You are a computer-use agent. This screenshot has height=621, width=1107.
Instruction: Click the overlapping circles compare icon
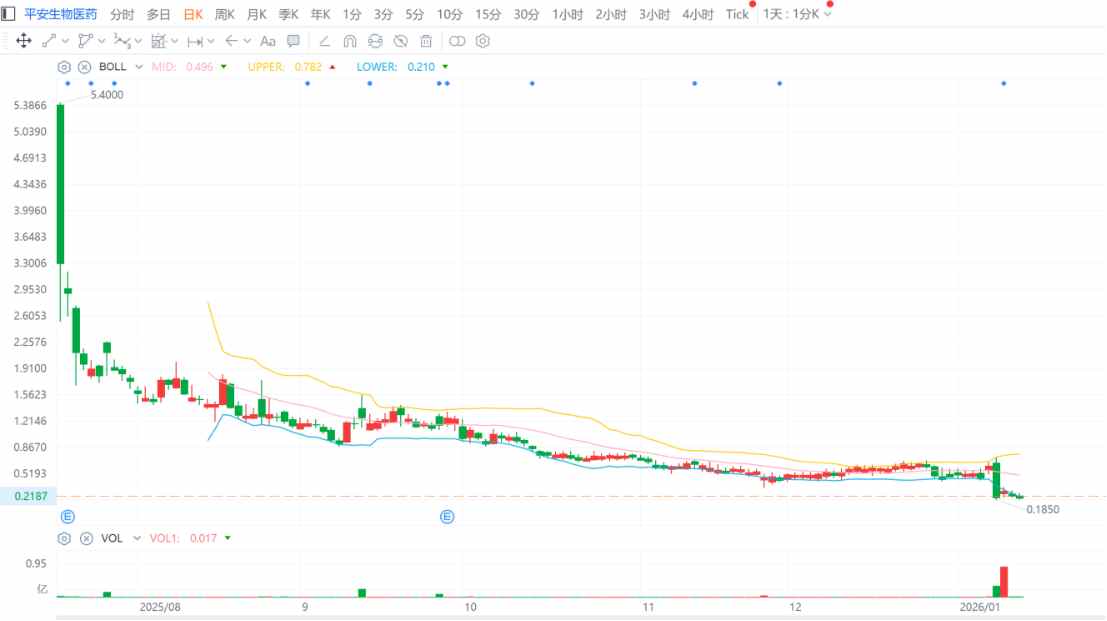[457, 41]
